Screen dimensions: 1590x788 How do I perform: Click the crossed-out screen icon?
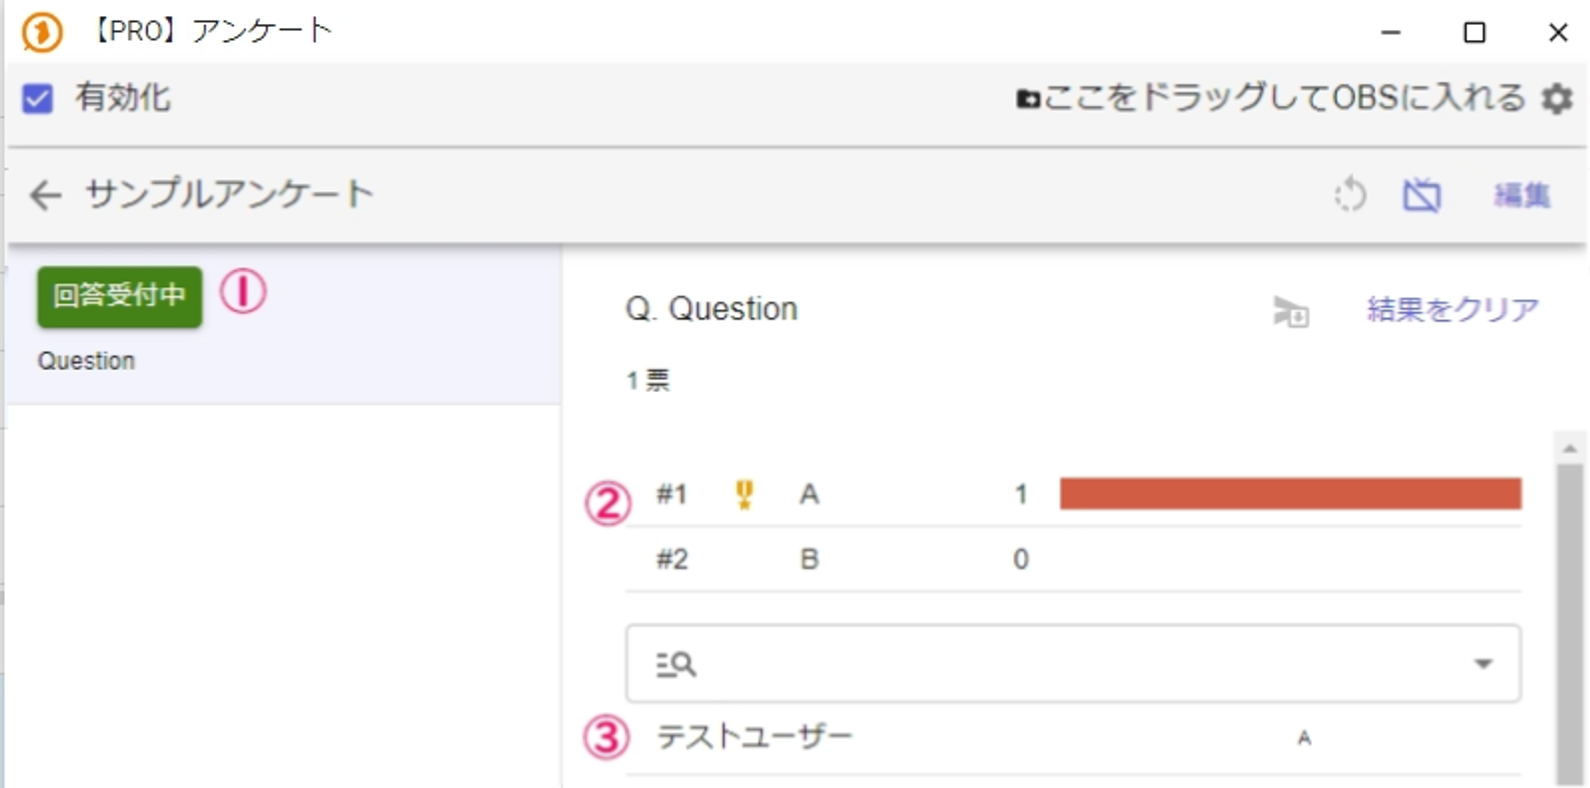pyautogui.click(x=1421, y=194)
